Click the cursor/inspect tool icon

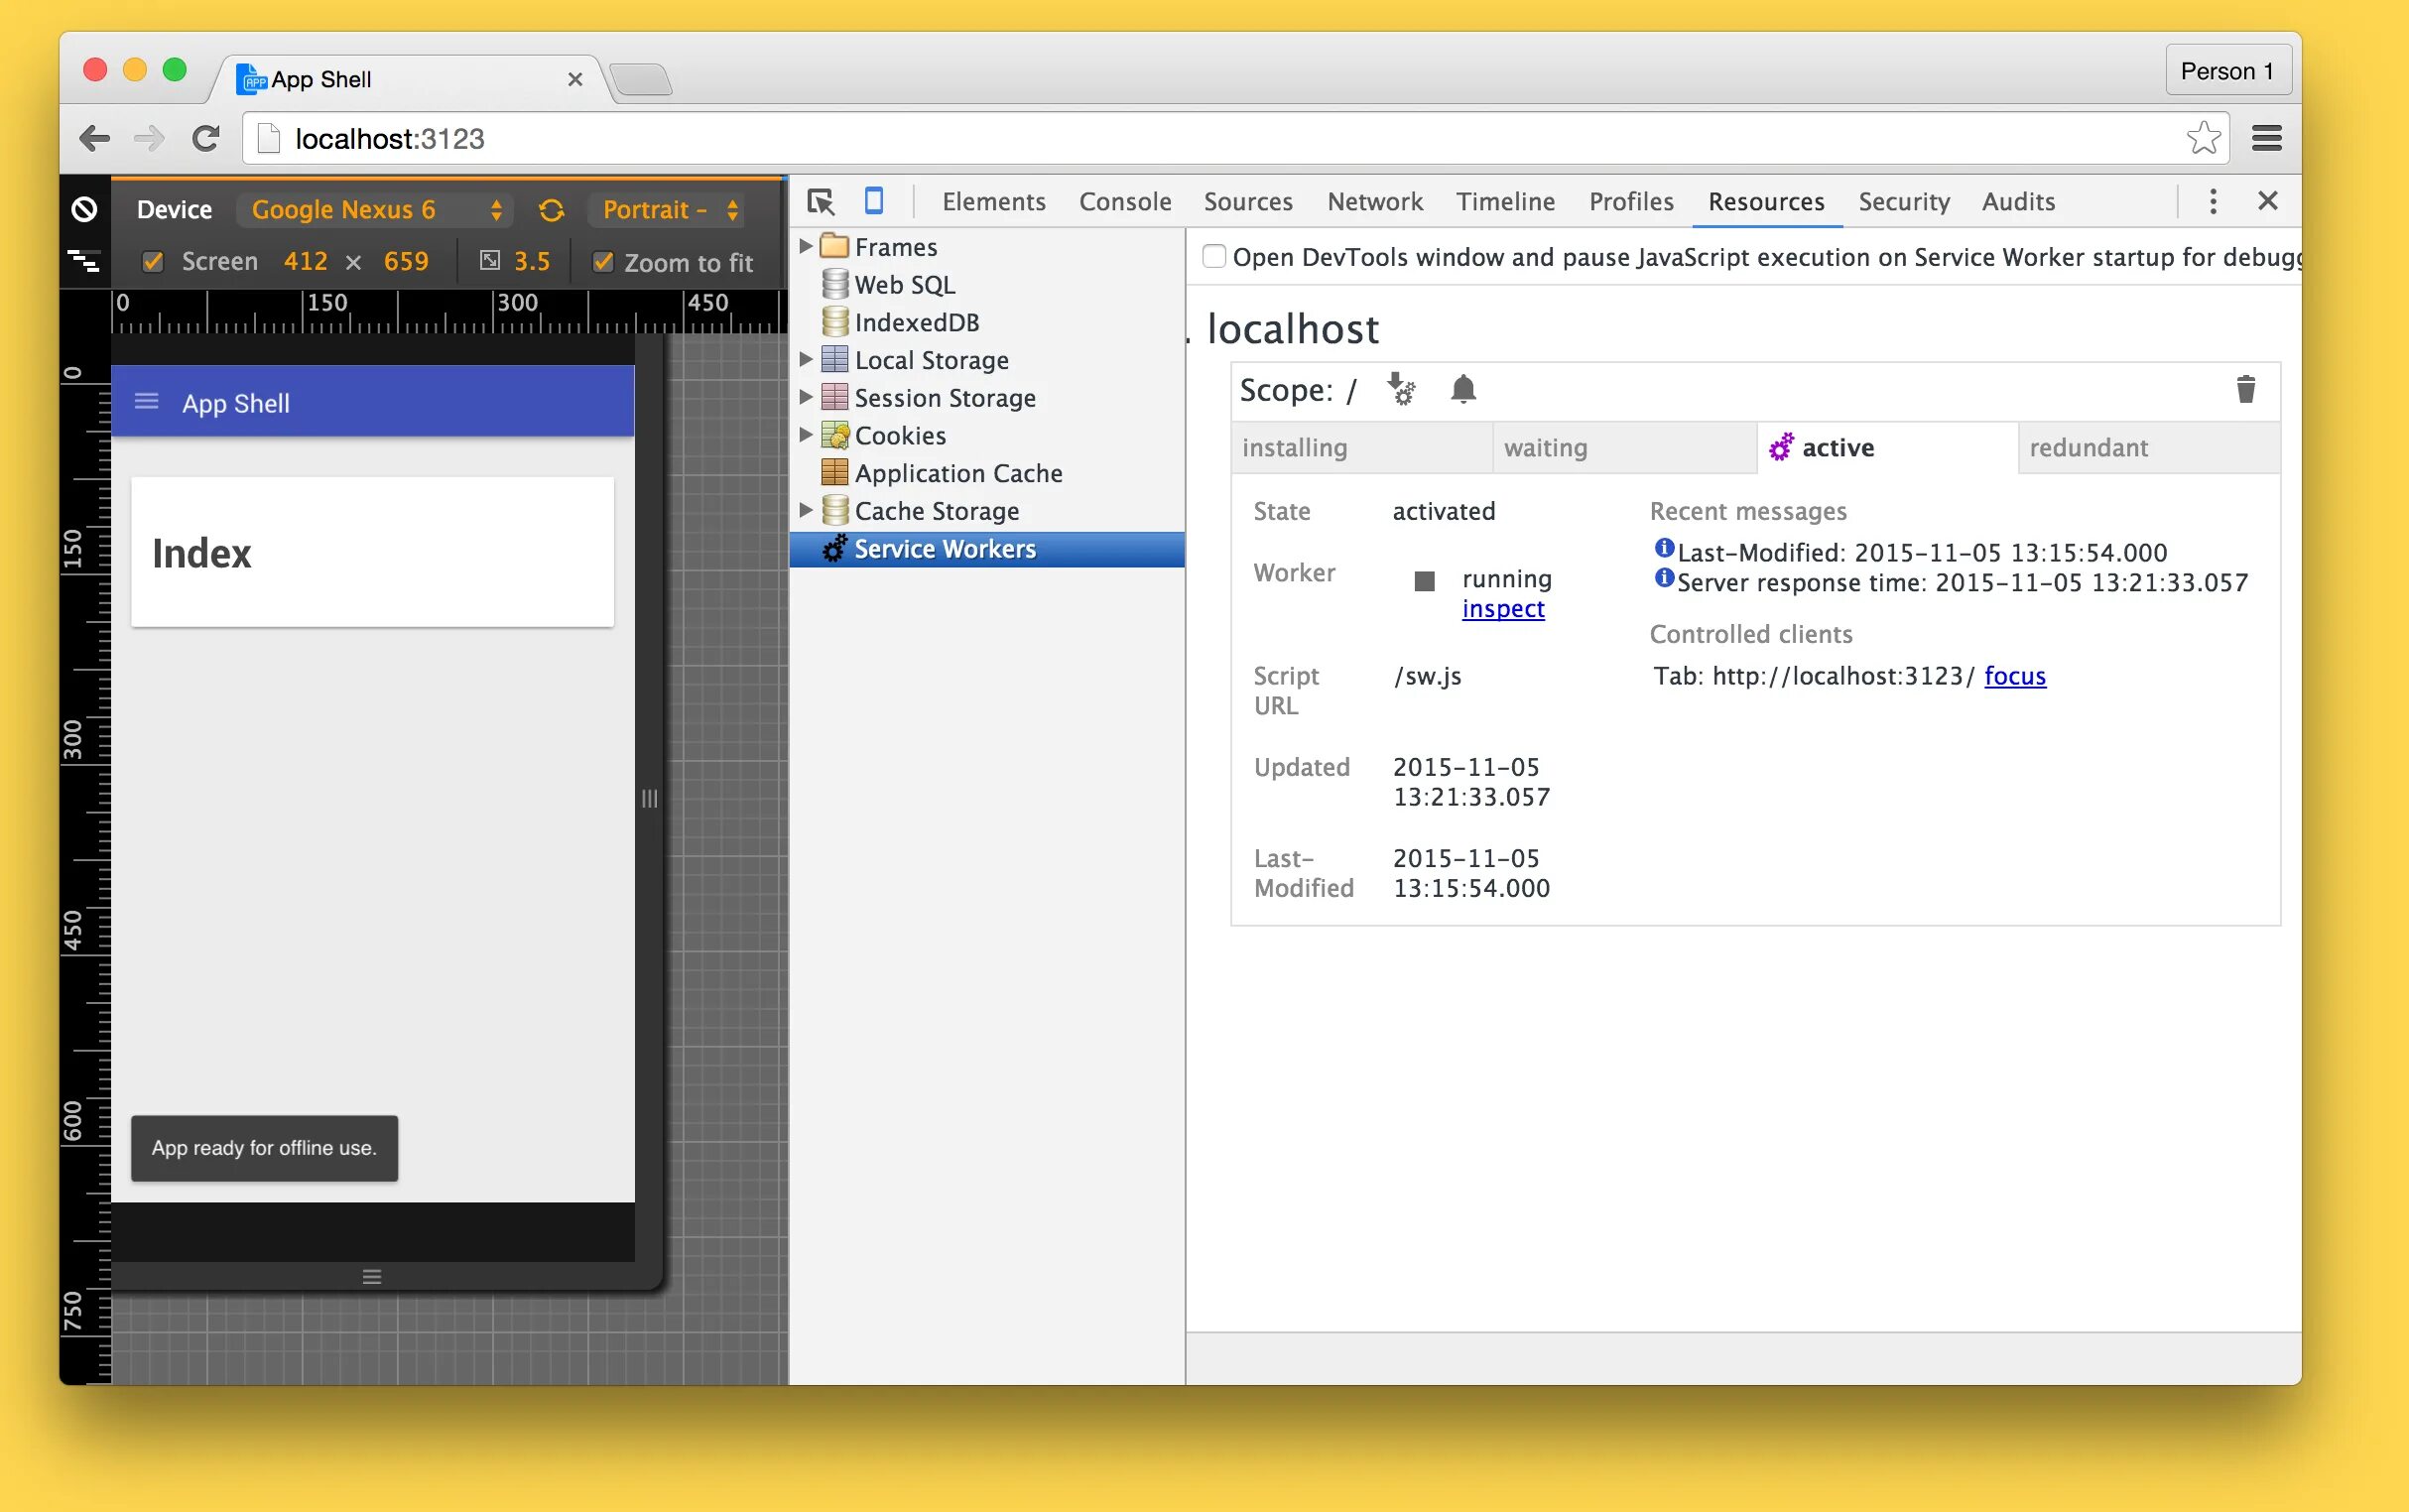(821, 200)
